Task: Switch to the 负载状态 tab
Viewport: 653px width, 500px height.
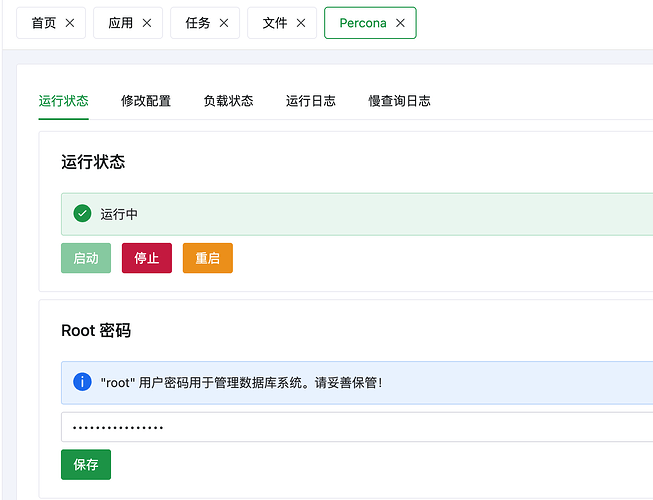Action: (x=228, y=101)
